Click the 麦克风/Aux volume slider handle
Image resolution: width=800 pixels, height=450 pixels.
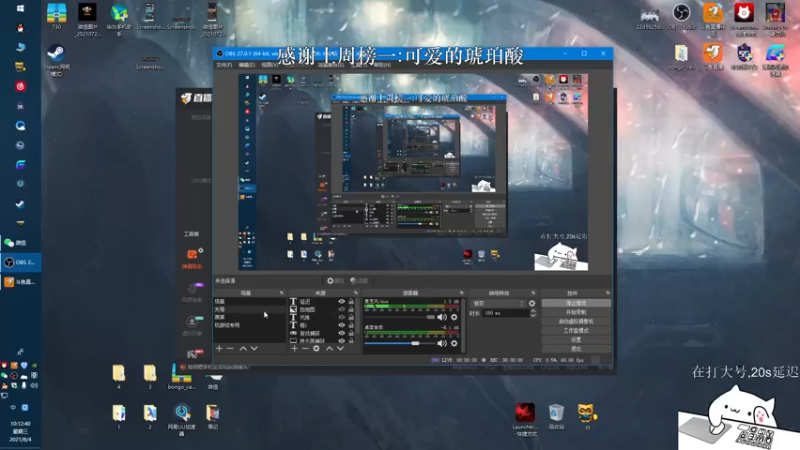point(431,317)
